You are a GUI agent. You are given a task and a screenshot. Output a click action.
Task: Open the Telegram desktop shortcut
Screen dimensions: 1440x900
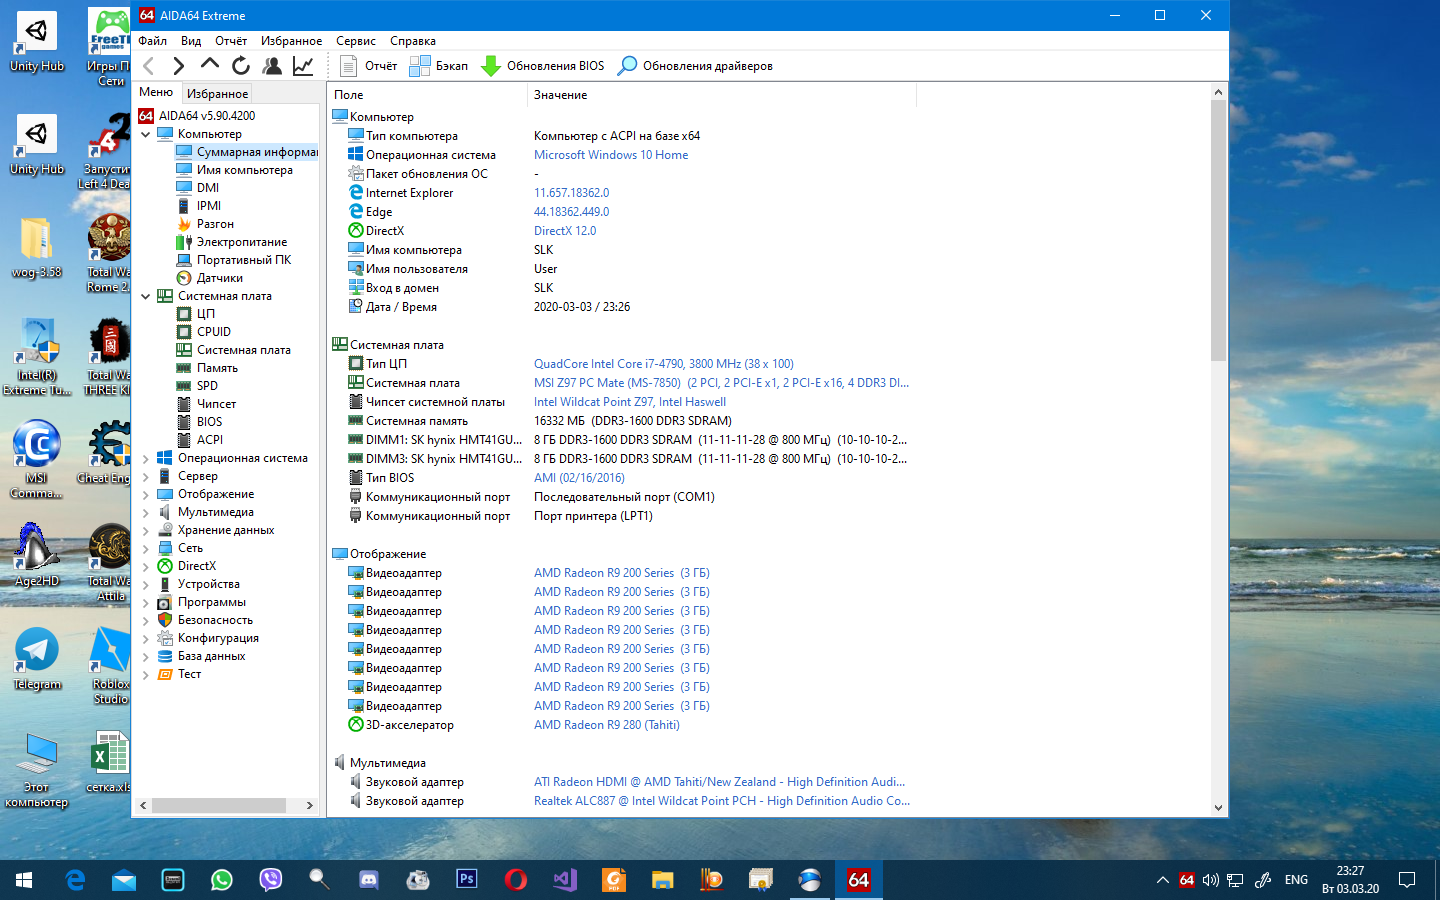tap(37, 660)
